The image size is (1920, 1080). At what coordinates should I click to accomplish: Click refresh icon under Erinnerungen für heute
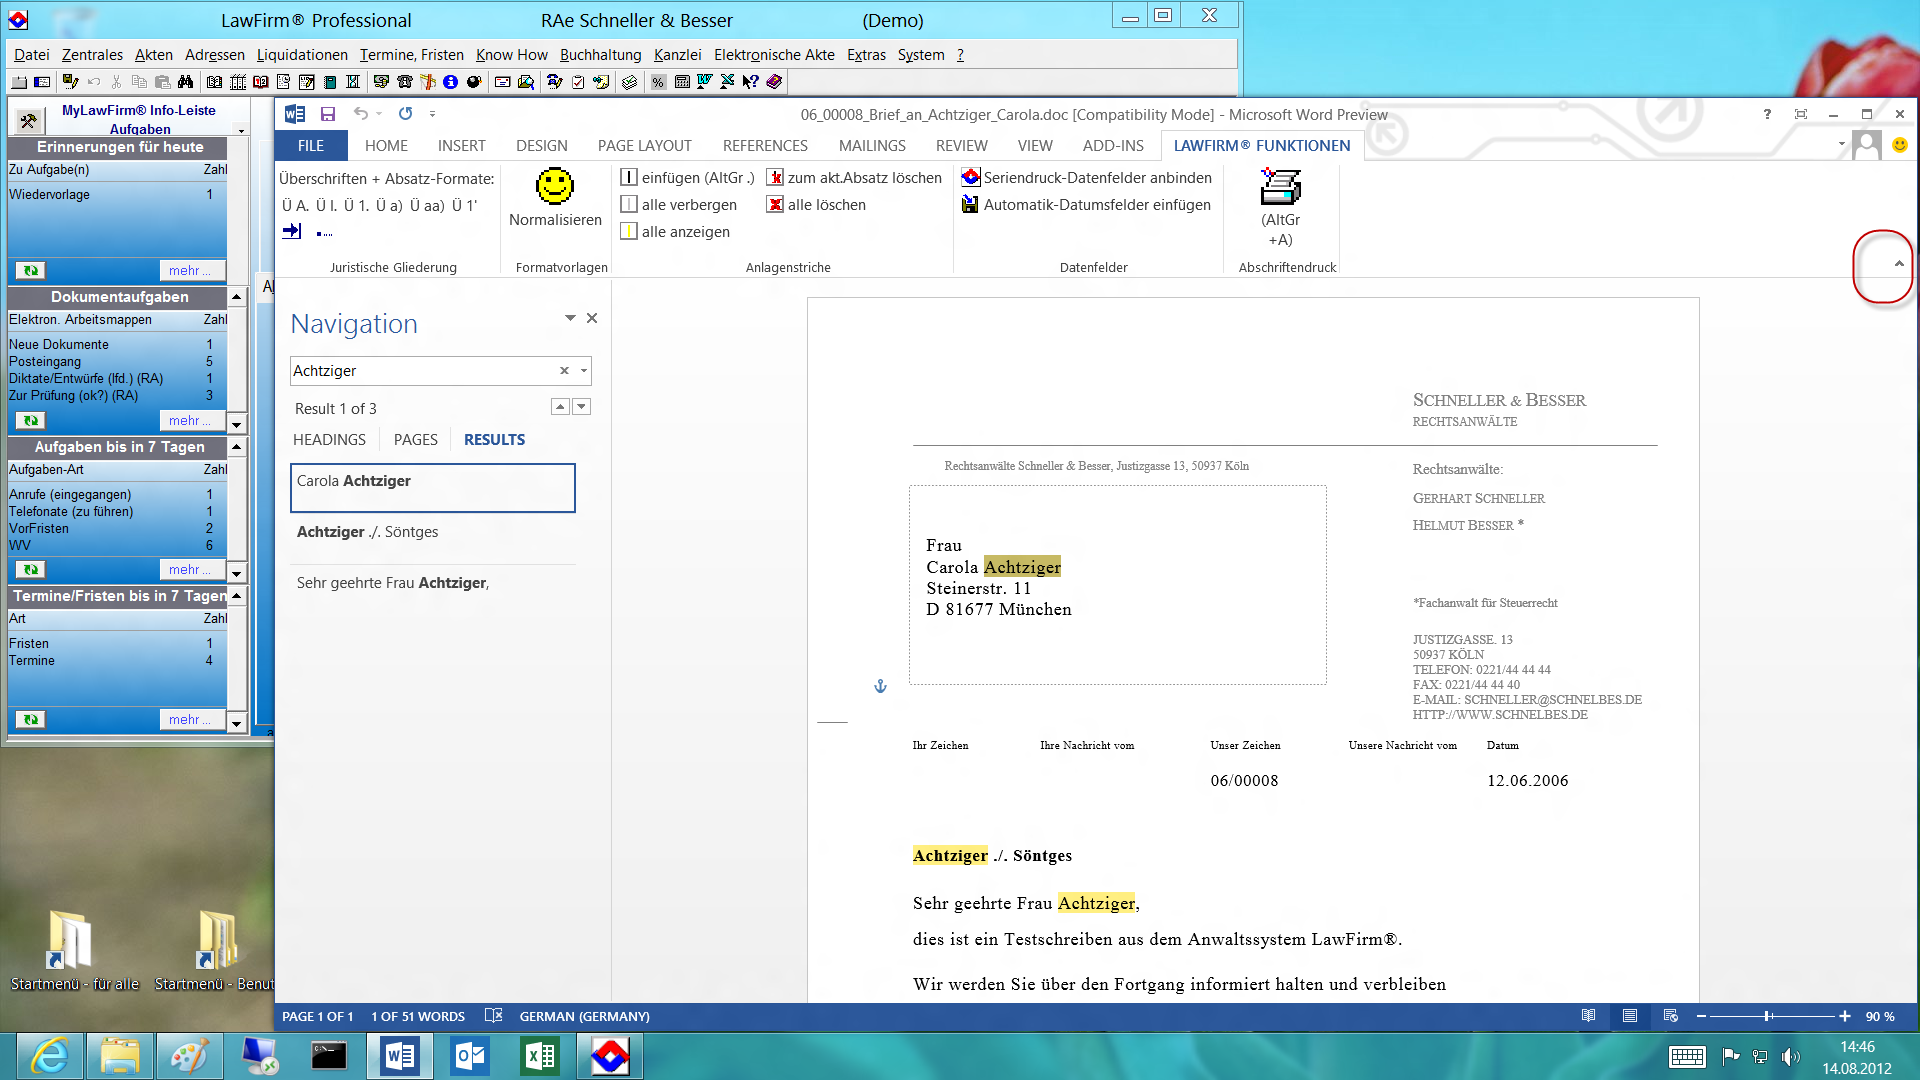[x=31, y=270]
